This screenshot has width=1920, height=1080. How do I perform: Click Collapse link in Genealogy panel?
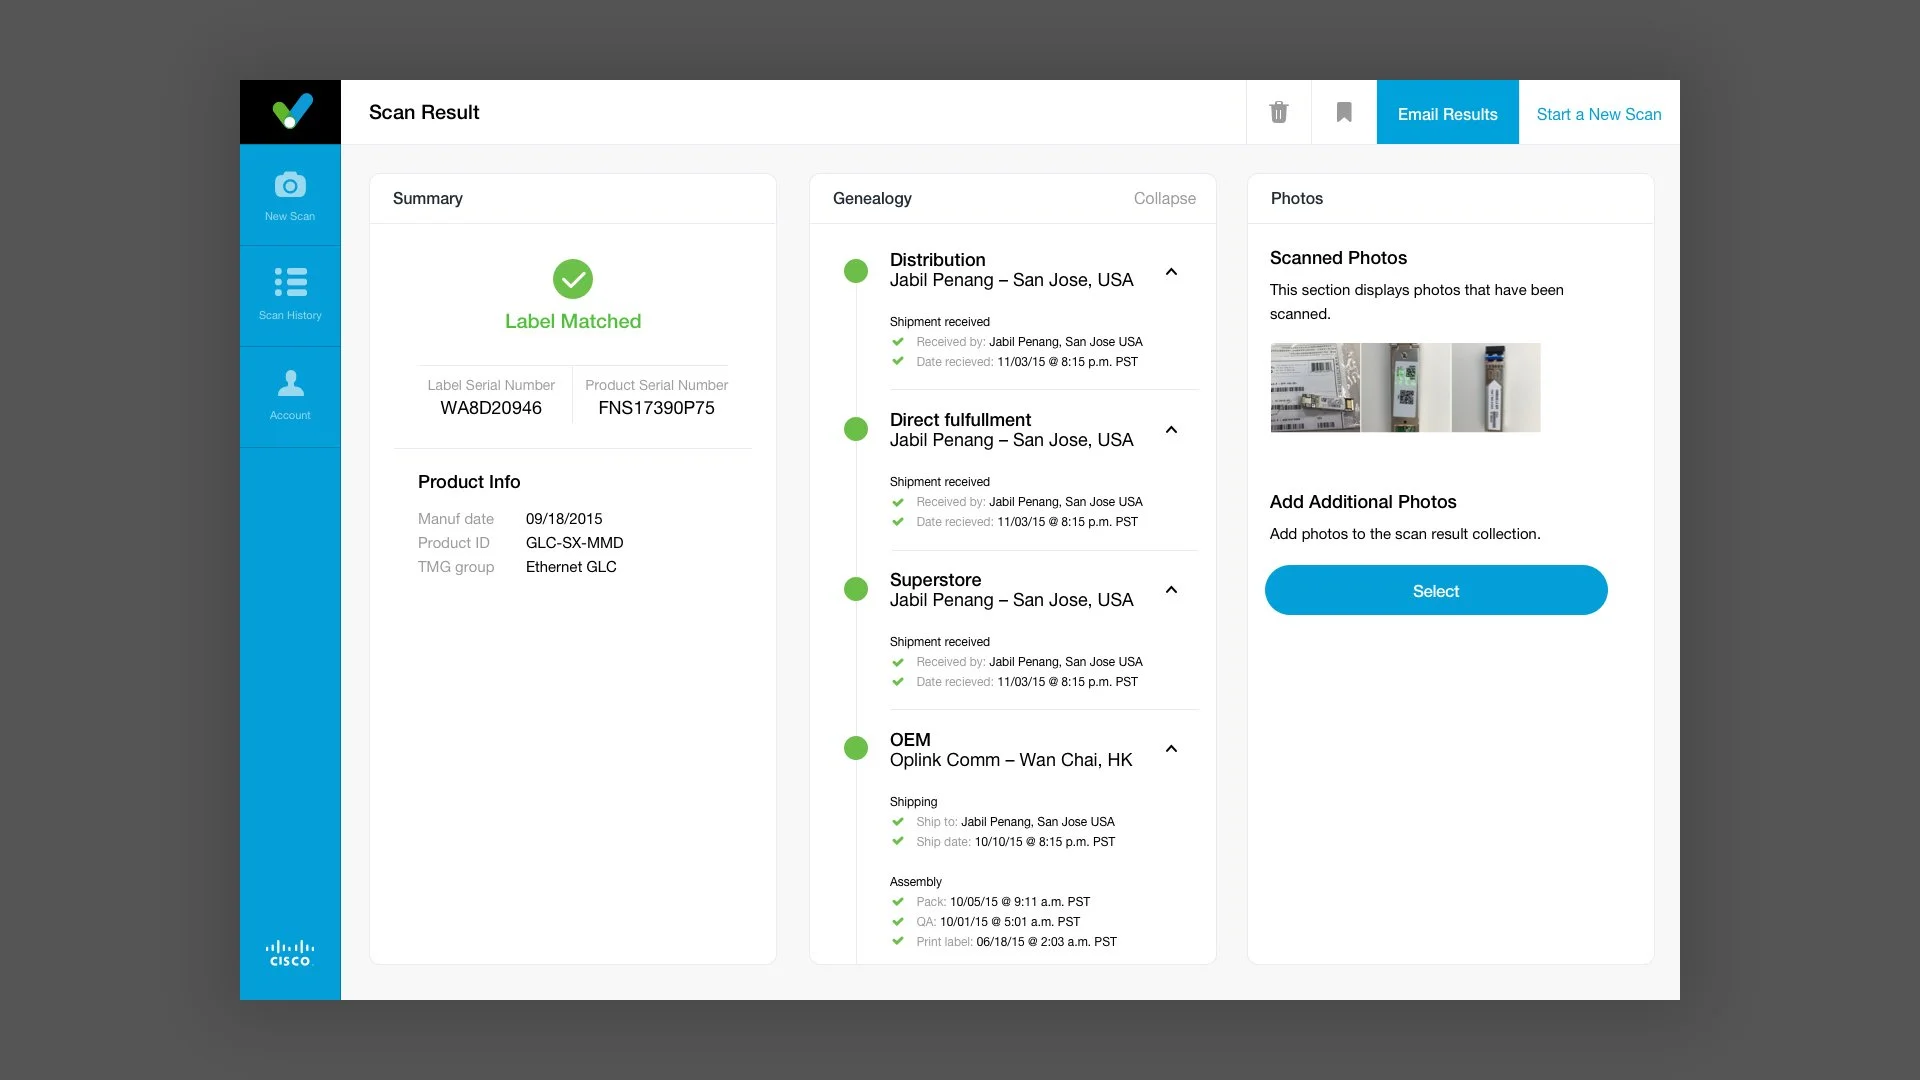coord(1164,198)
